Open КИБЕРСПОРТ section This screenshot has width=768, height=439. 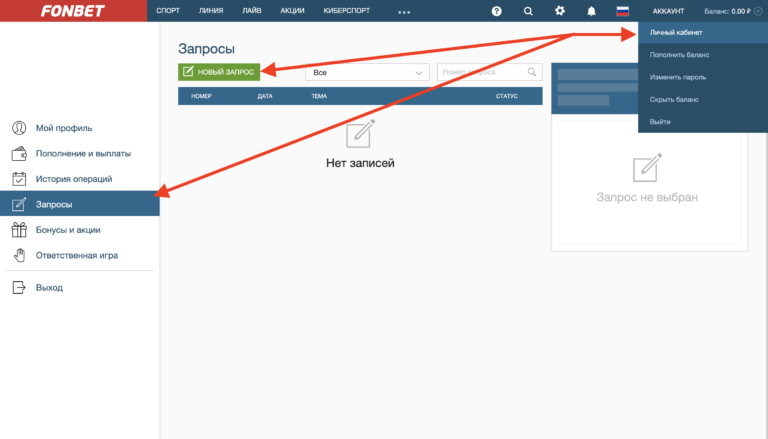[347, 10]
